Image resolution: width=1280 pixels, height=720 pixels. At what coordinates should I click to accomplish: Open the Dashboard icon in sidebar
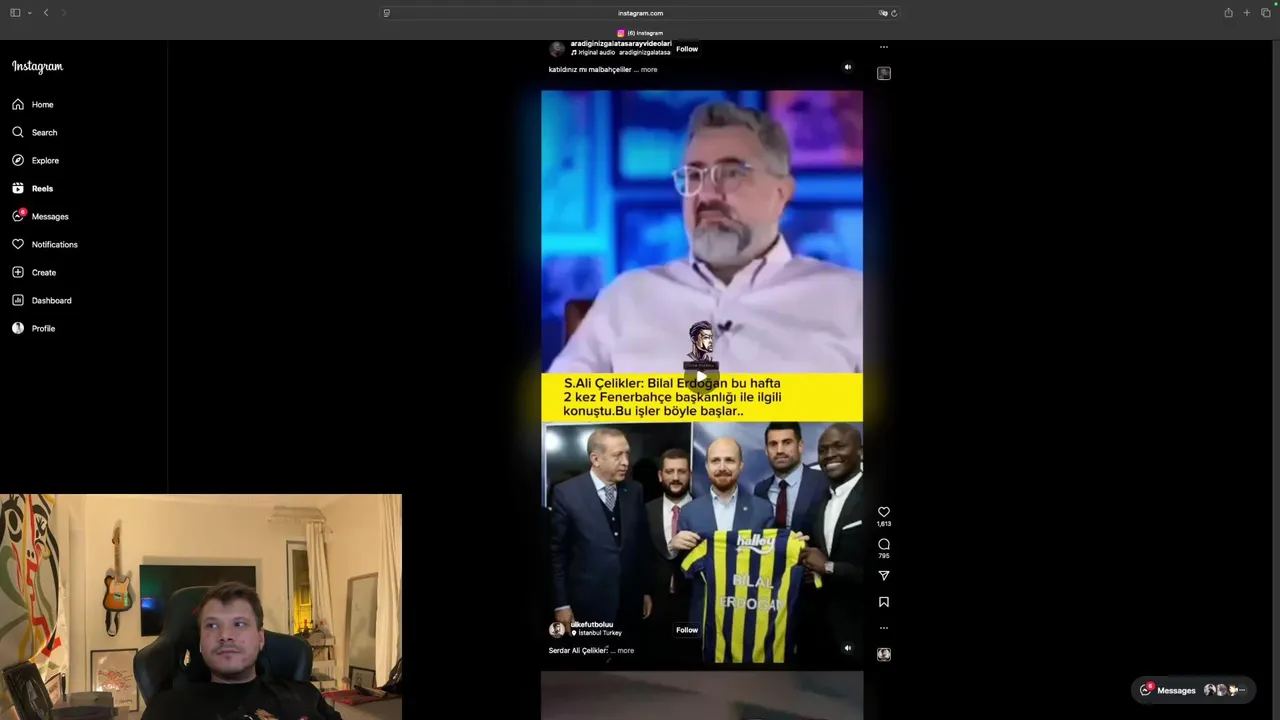[x=18, y=300]
